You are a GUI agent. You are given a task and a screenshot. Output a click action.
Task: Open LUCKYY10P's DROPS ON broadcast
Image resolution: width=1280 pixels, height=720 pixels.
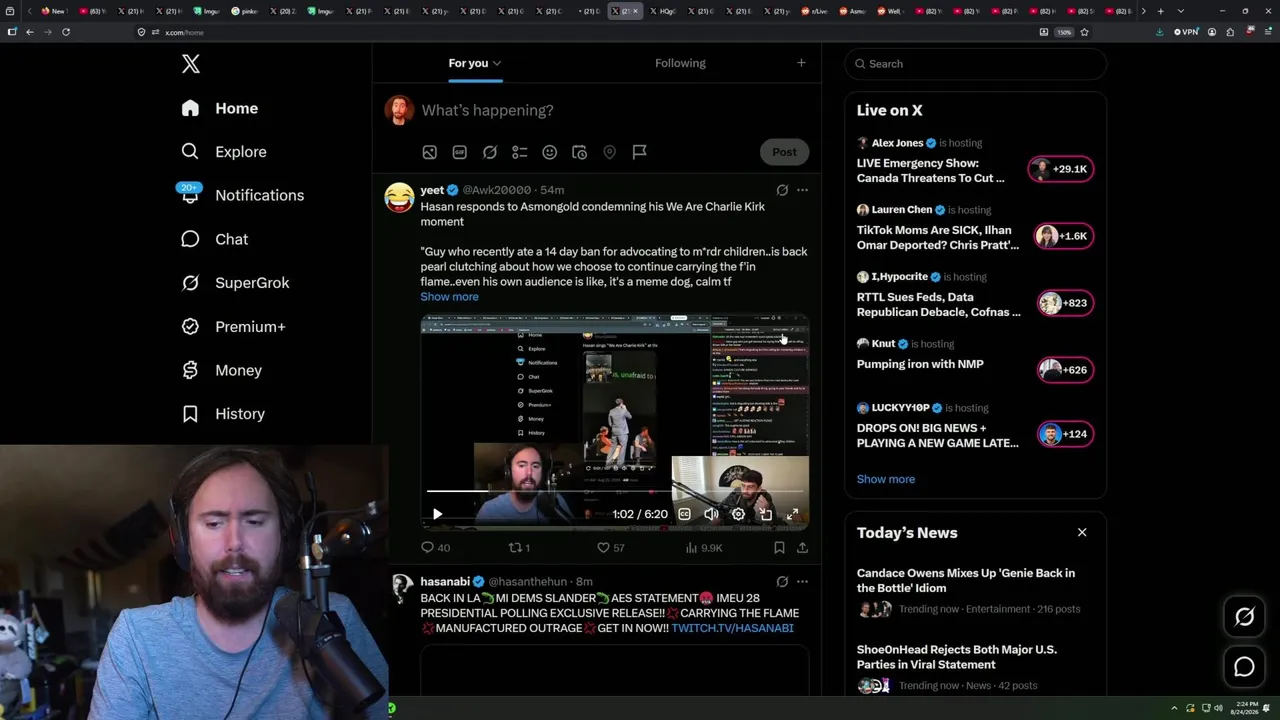click(975, 426)
